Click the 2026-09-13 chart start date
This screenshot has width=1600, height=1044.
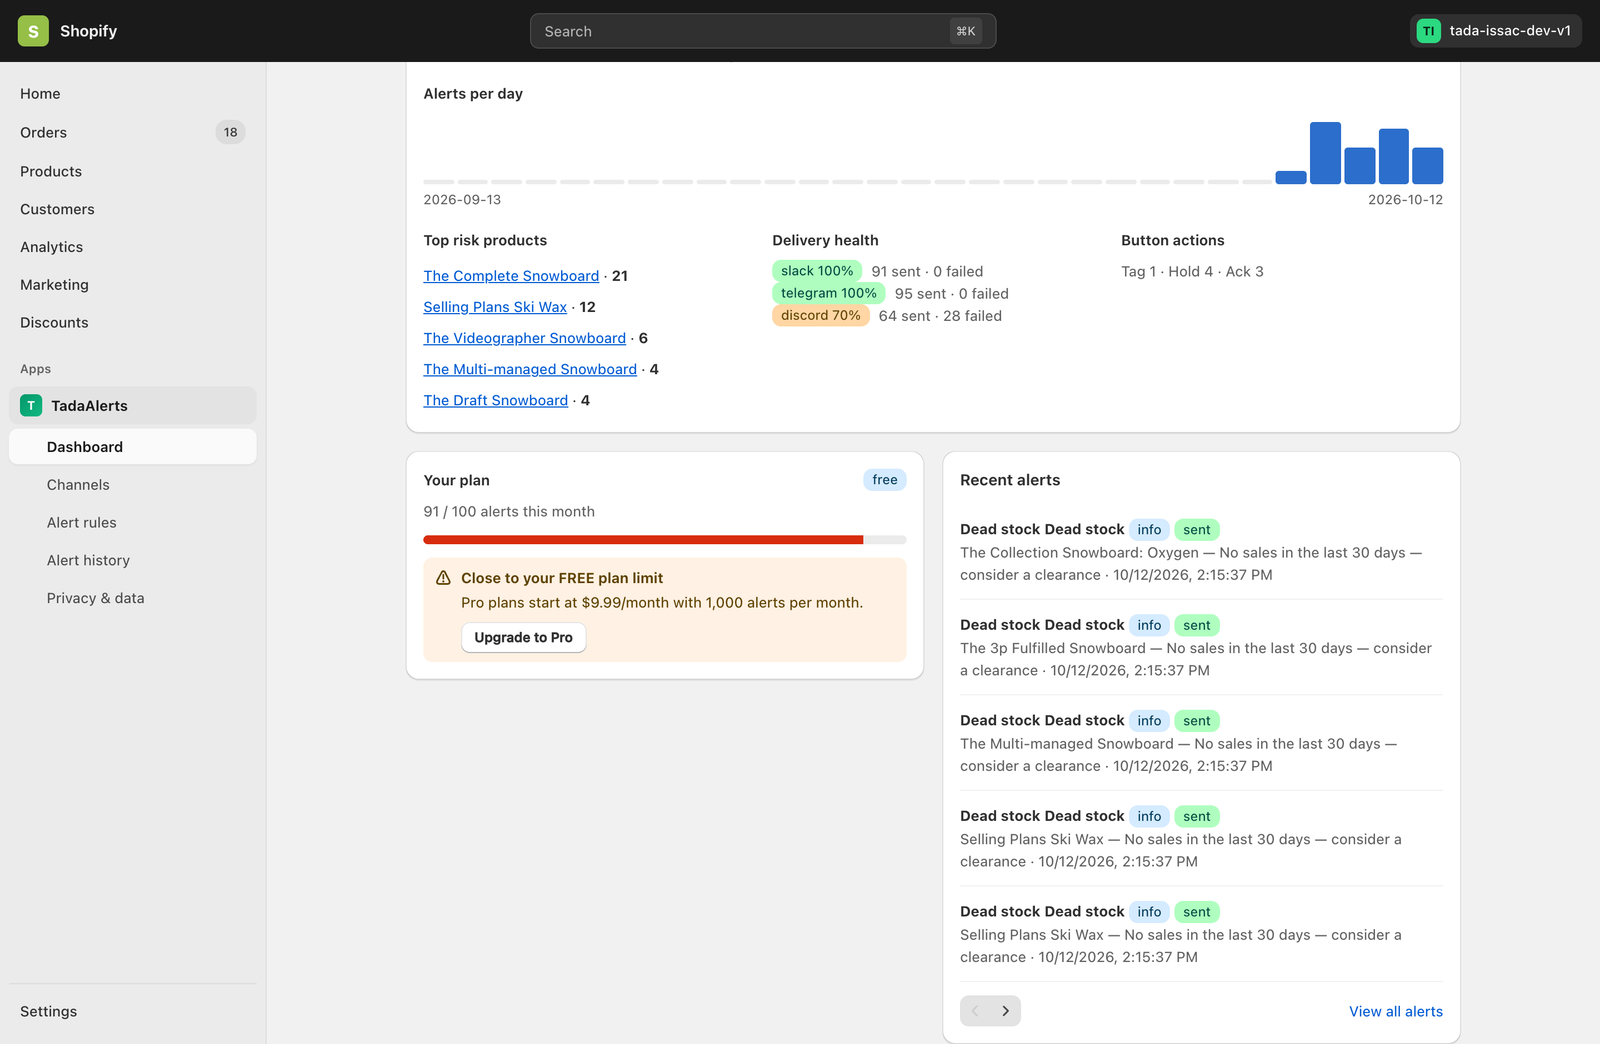tap(462, 200)
